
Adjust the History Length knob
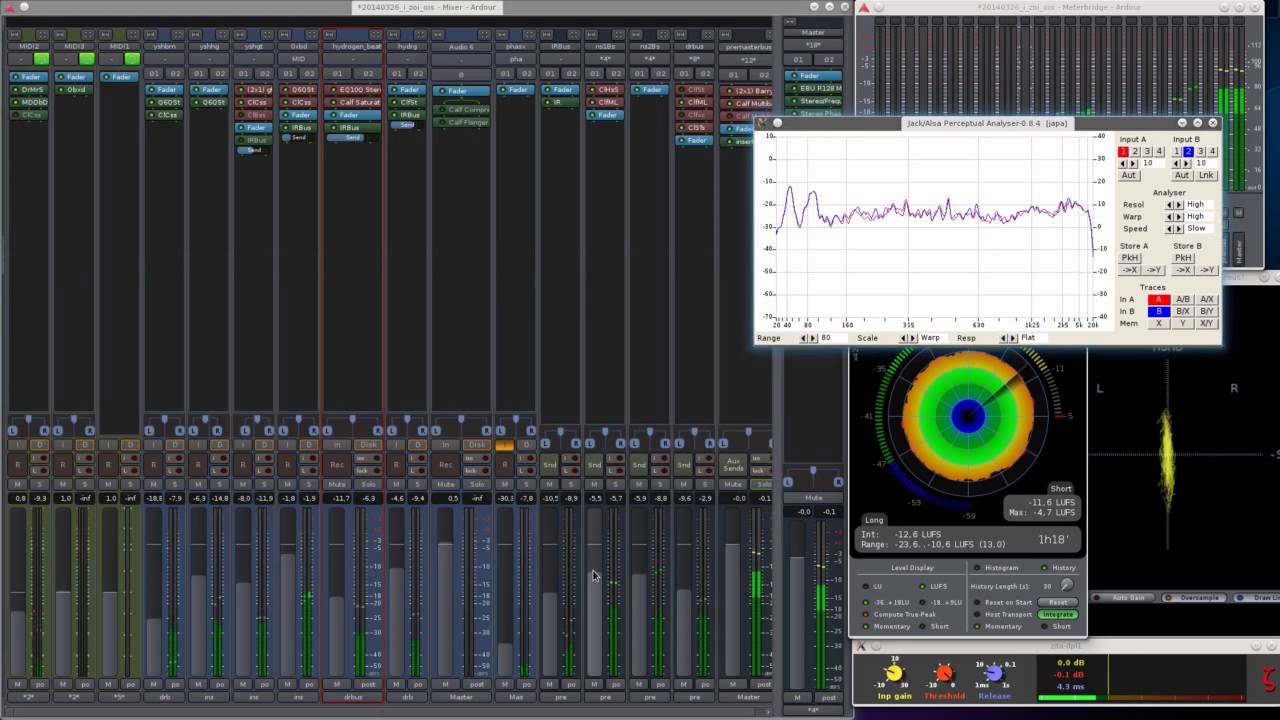point(1067,585)
